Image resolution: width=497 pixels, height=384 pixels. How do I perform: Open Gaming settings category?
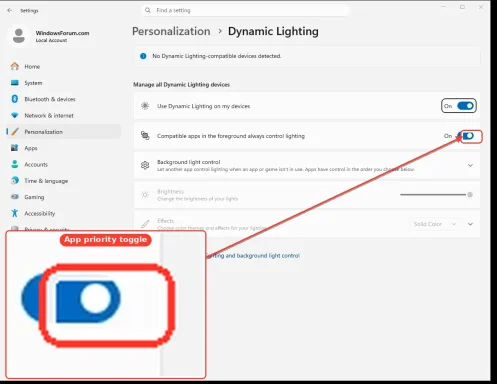tap(63, 197)
